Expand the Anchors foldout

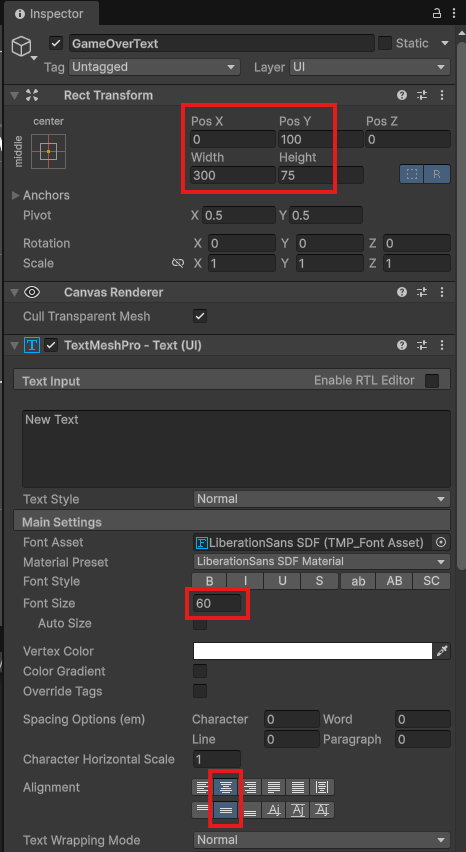(x=16, y=195)
